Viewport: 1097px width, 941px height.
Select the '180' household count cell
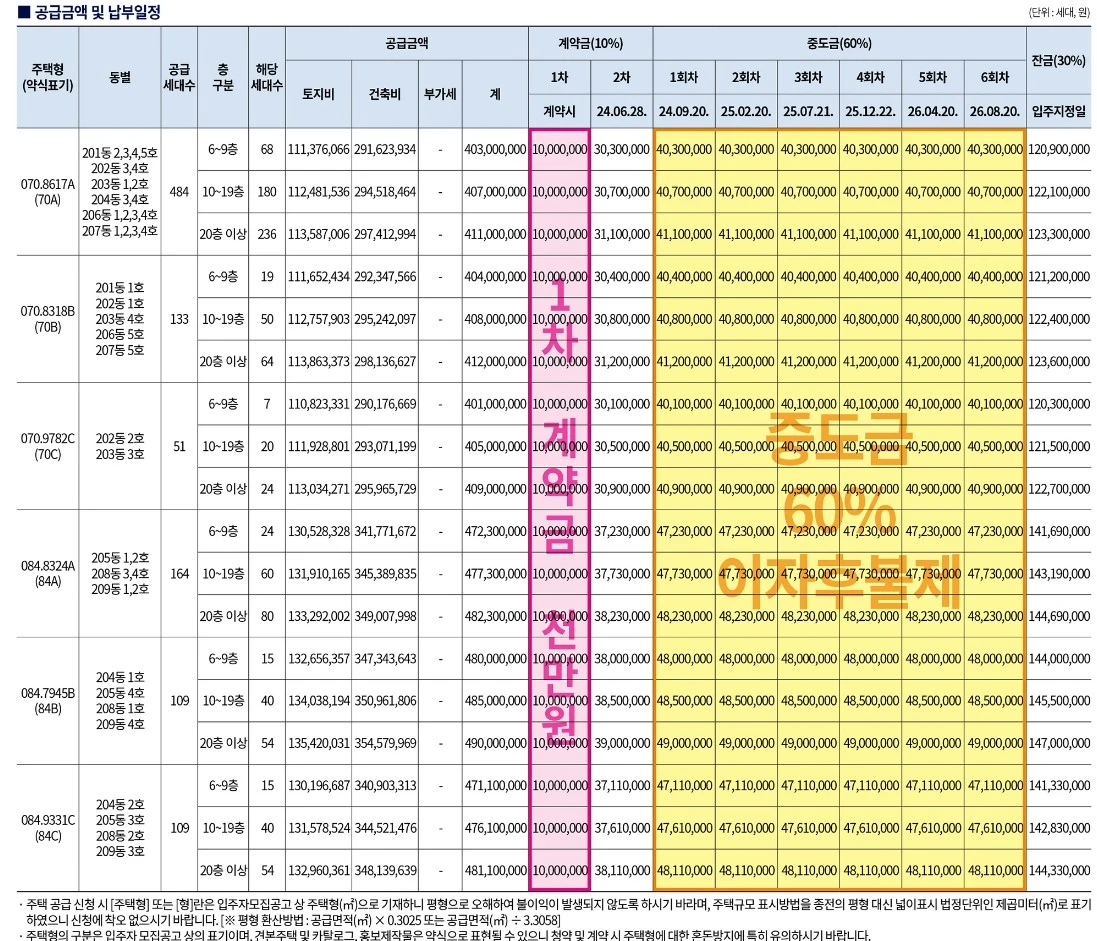click(x=267, y=192)
